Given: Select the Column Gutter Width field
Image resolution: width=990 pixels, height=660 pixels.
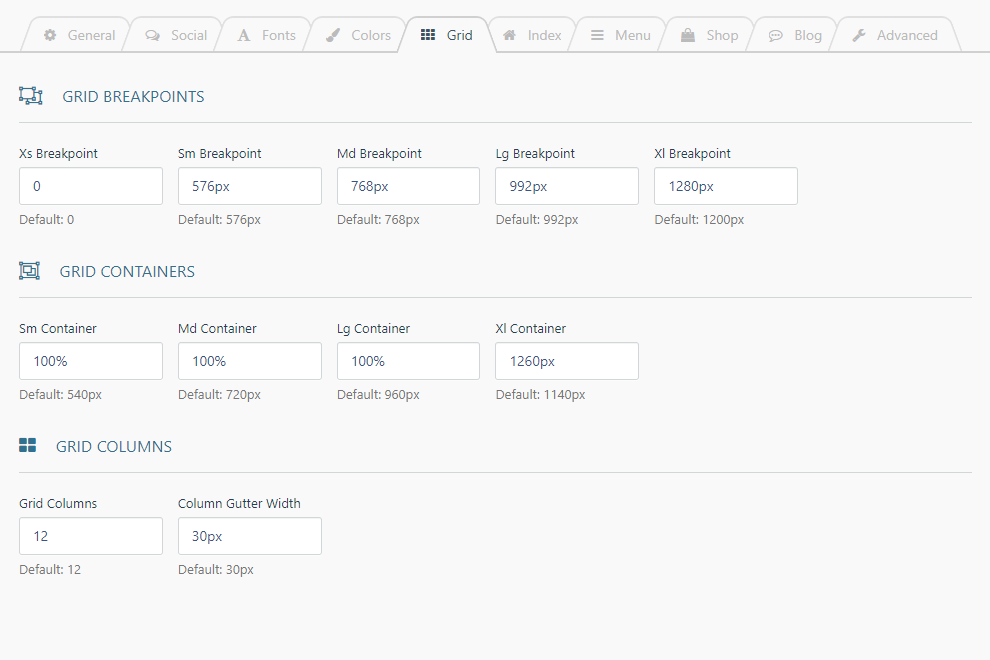Looking at the screenshot, I should point(250,536).
